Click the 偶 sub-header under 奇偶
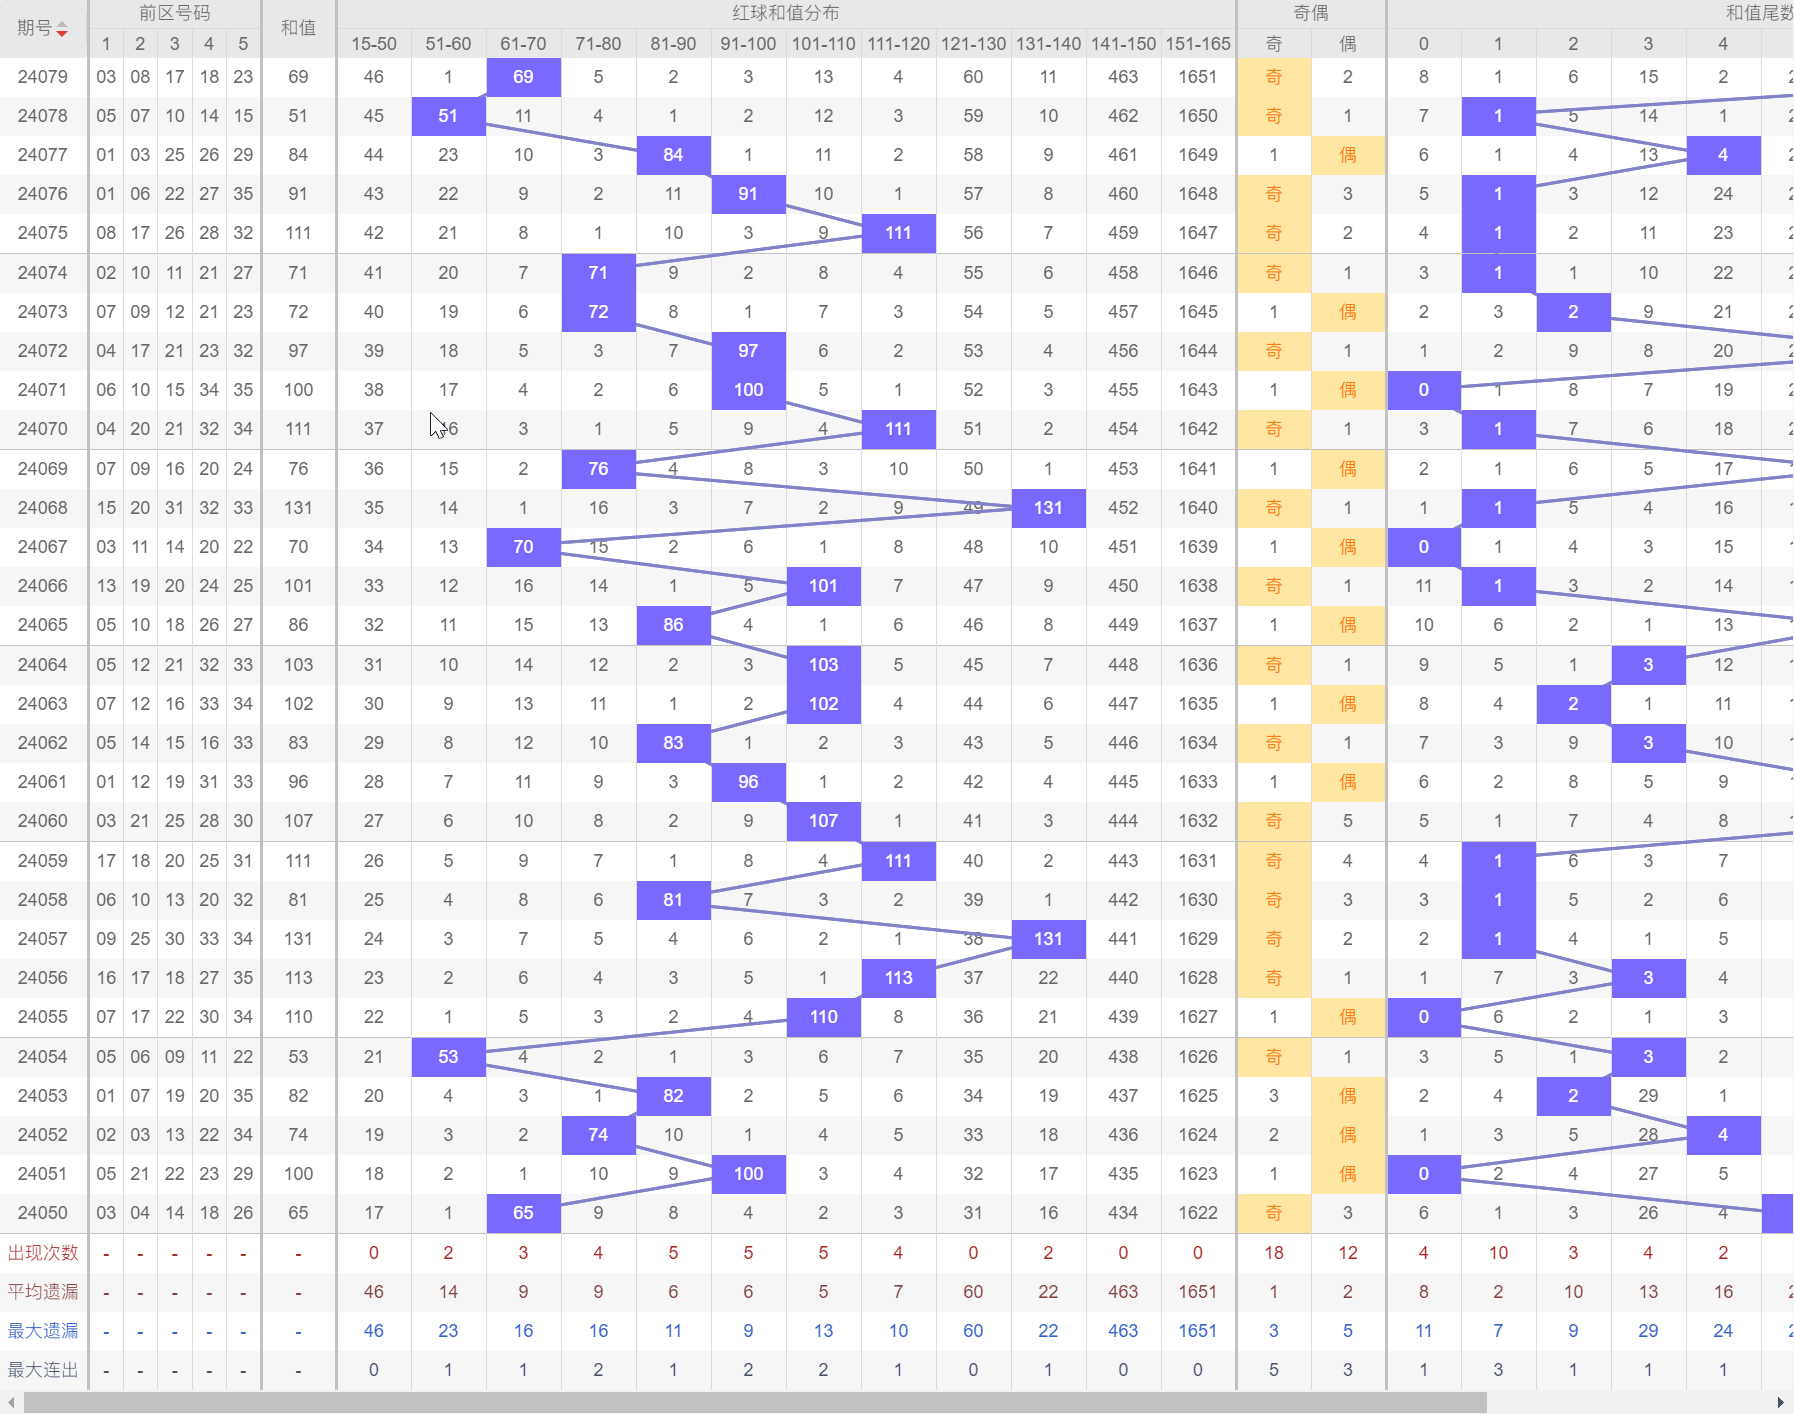The height and width of the screenshot is (1414, 1794). [x=1348, y=44]
